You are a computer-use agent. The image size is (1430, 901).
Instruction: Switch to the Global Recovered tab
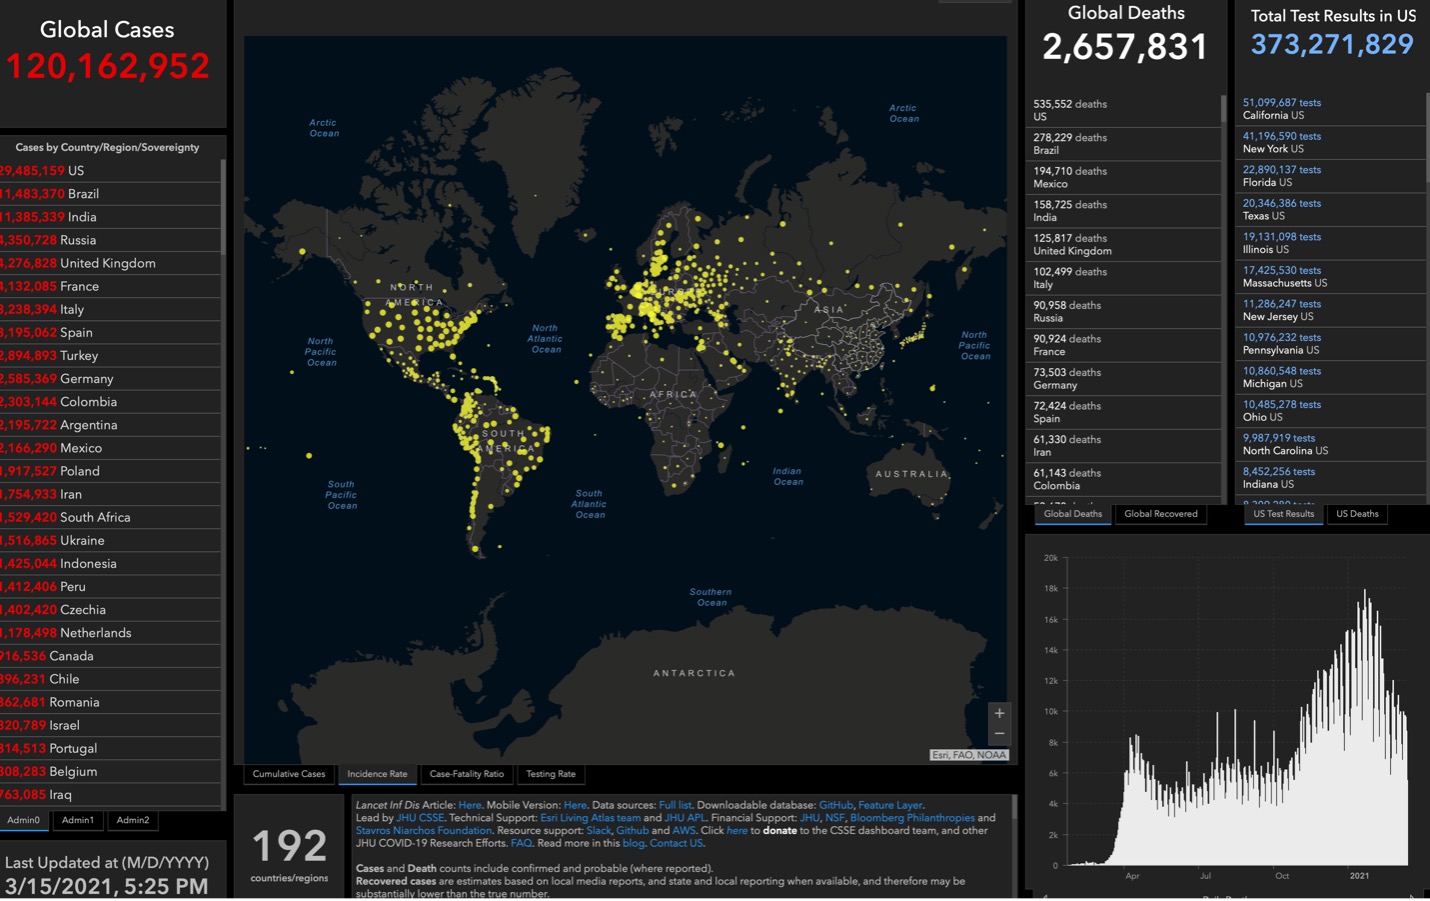1161,513
